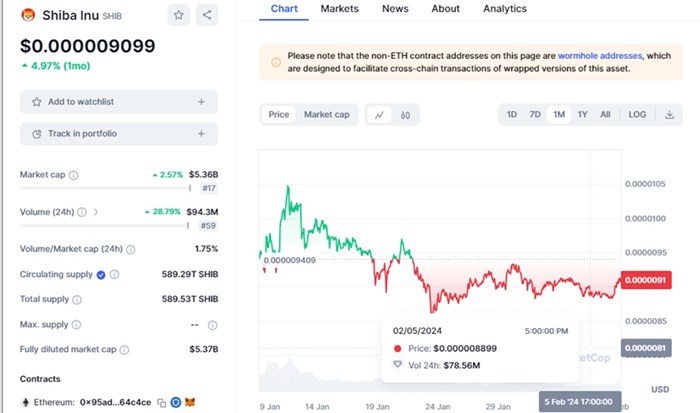Follow the wormhole addresses link
The height and width of the screenshot is (413, 700).
[x=599, y=56]
